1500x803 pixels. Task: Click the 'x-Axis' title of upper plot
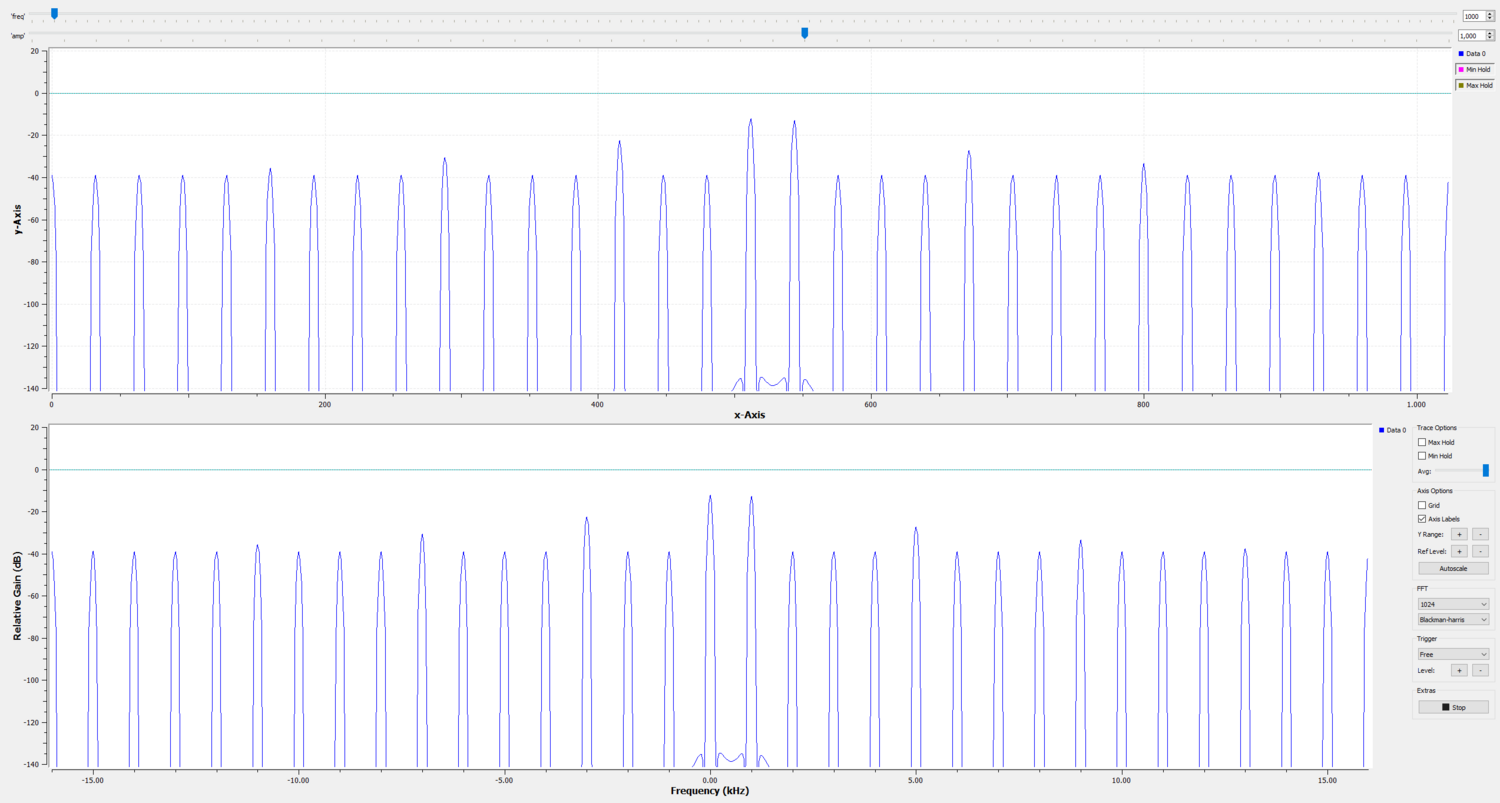click(749, 414)
